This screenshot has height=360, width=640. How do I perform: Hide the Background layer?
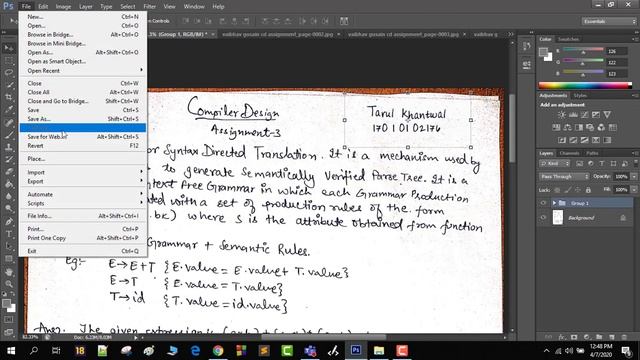pos(543,218)
